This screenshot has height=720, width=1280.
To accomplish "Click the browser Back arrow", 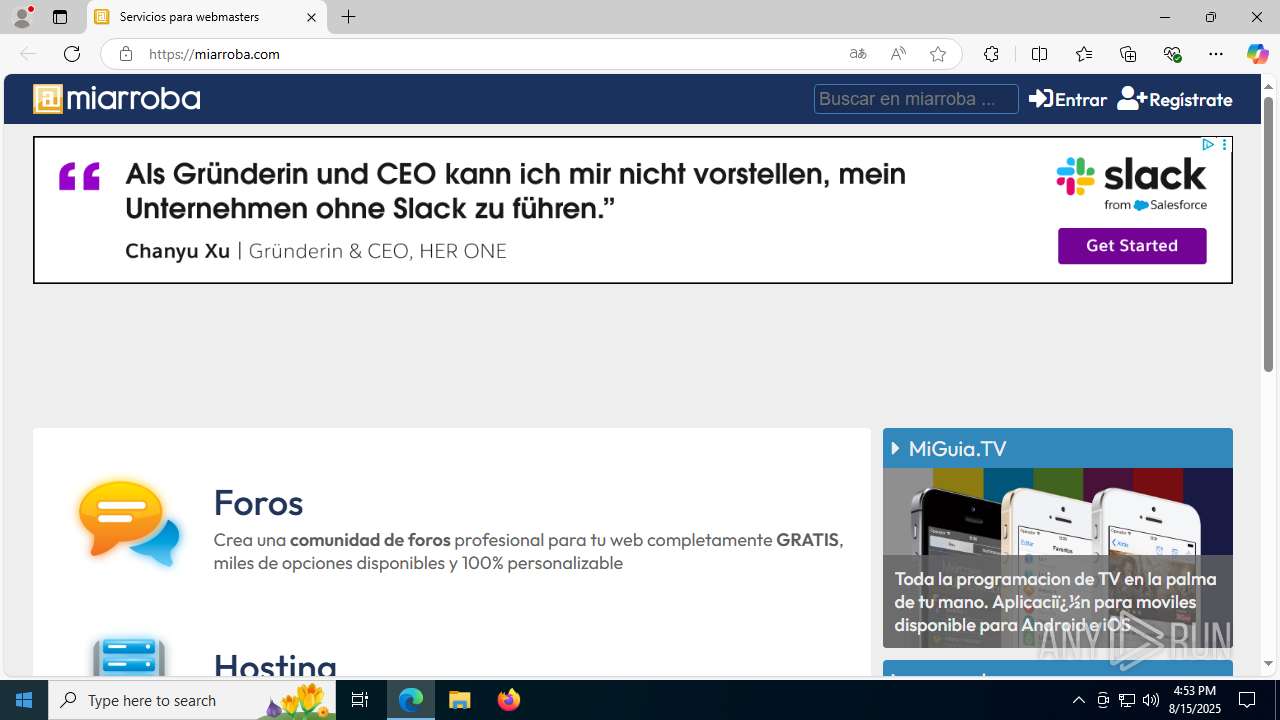I will 28,54.
